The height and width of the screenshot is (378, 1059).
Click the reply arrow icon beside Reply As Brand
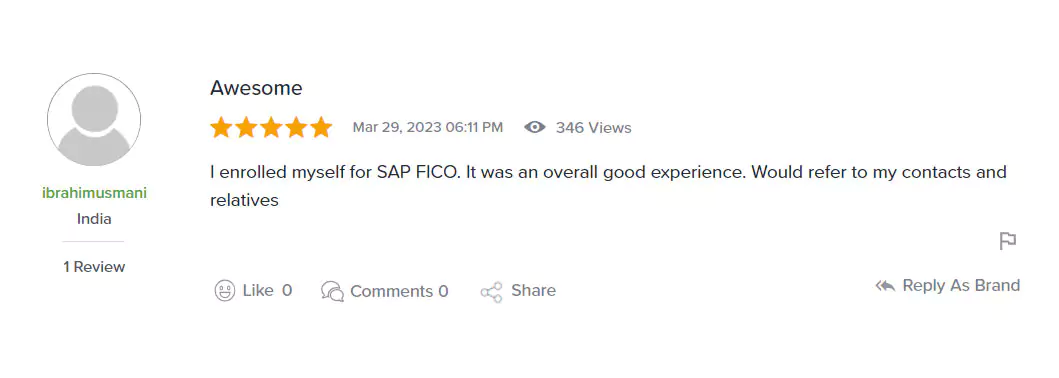pos(885,286)
